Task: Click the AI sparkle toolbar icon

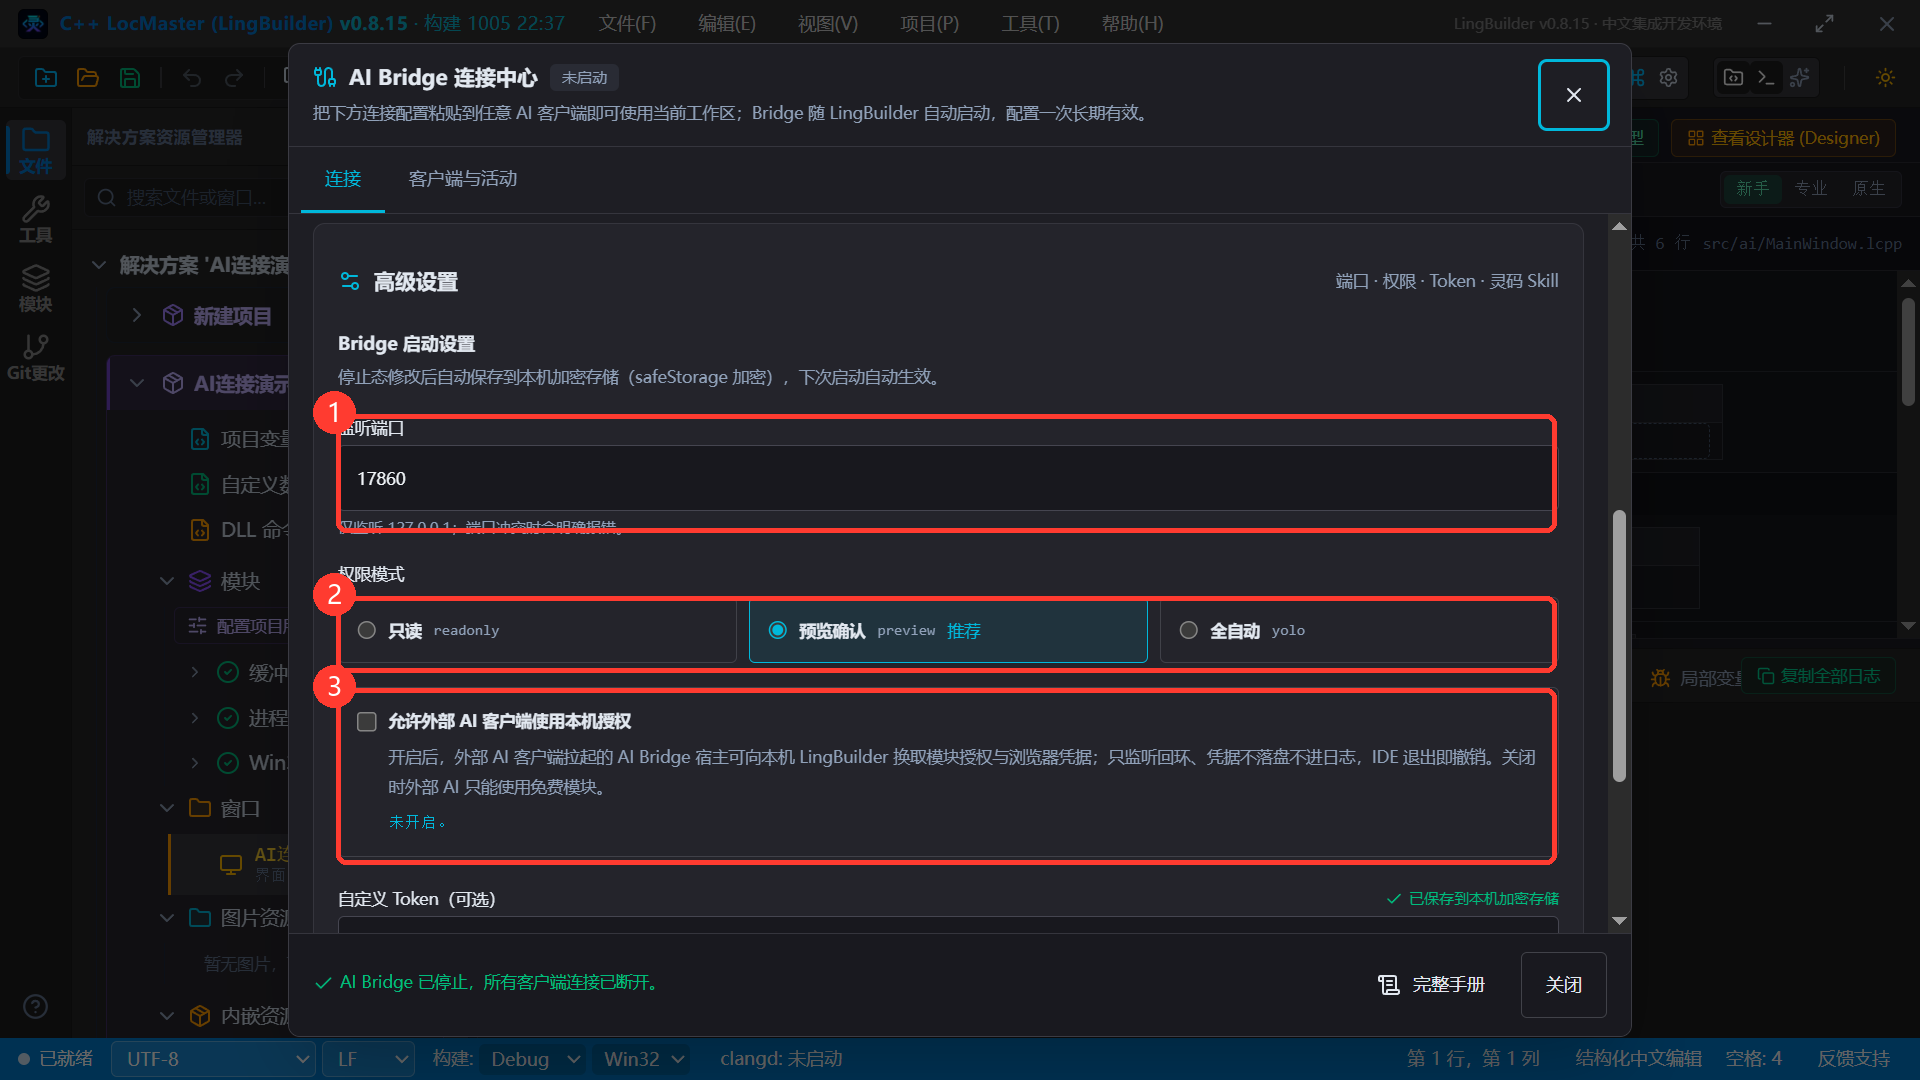Action: [x=1800, y=78]
